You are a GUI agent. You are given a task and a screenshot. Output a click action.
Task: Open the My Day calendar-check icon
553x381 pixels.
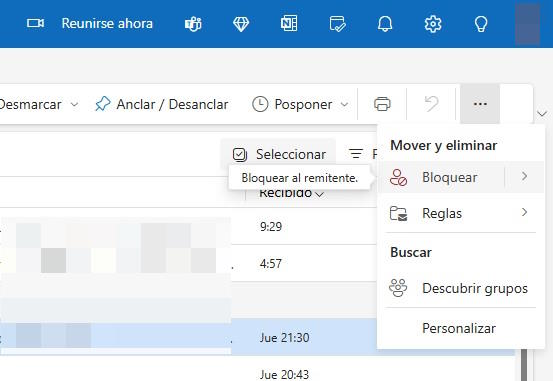coord(337,24)
